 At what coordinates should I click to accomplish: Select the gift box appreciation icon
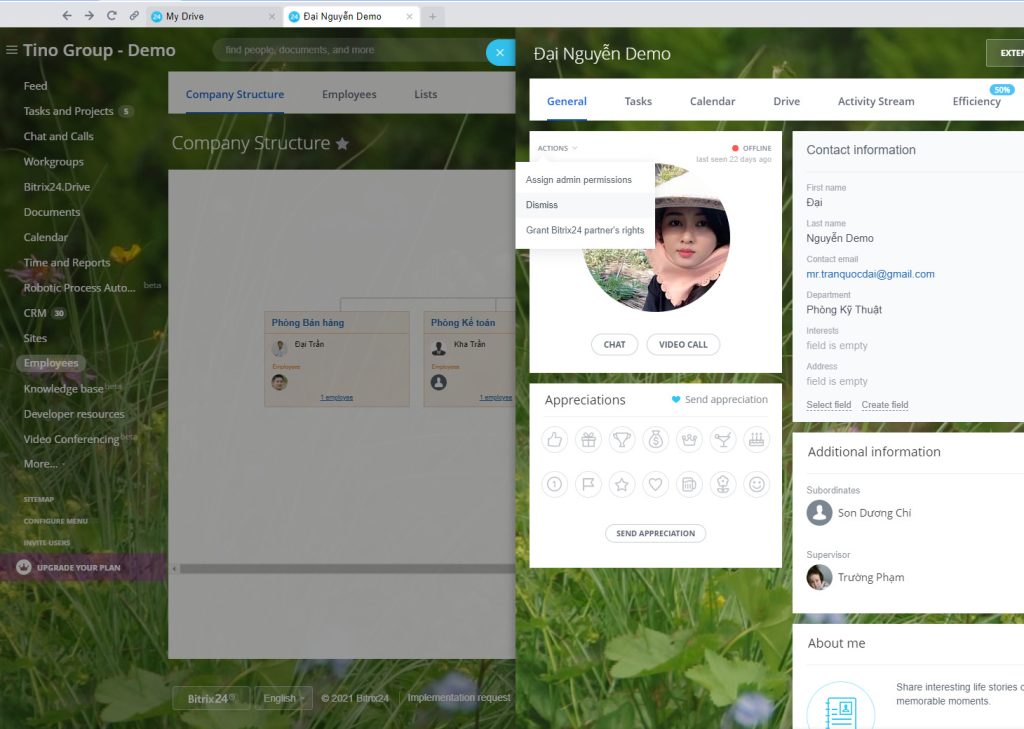pyautogui.click(x=588, y=440)
